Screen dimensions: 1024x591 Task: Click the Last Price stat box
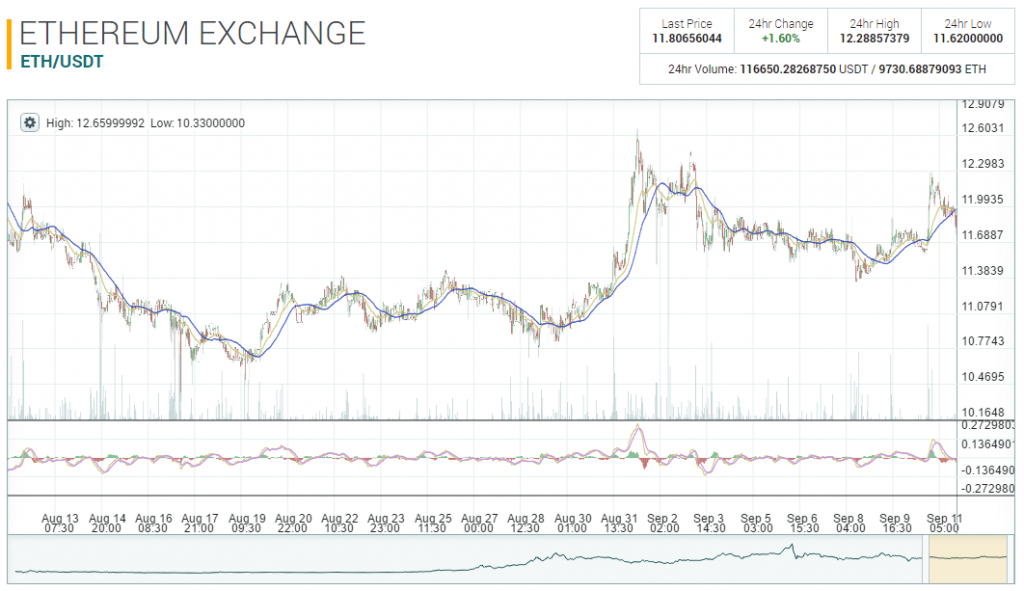(686, 31)
